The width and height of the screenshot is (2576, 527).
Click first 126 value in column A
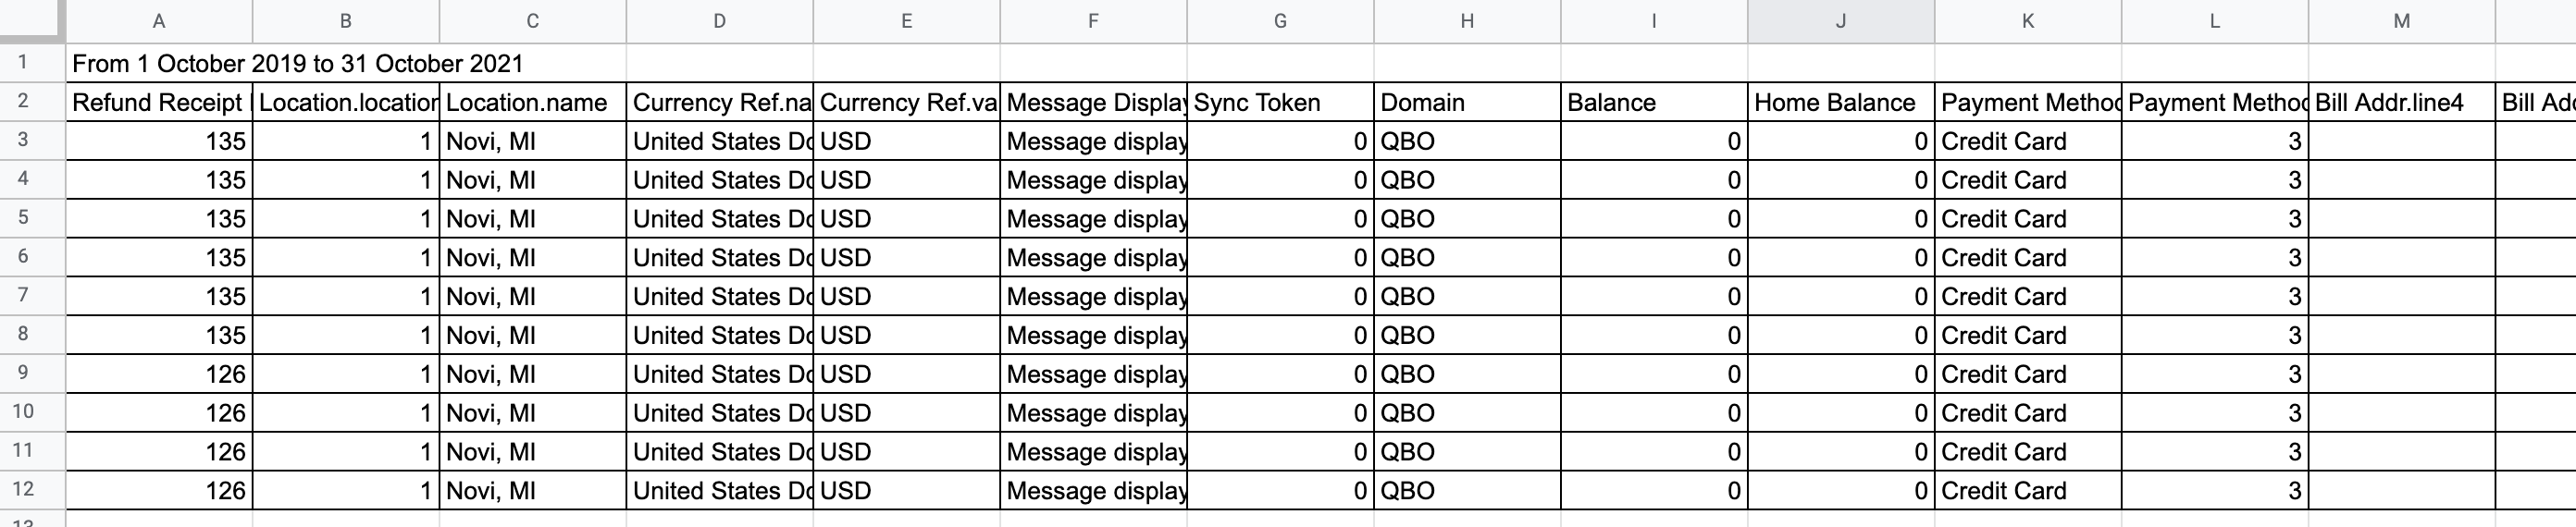pos(159,374)
